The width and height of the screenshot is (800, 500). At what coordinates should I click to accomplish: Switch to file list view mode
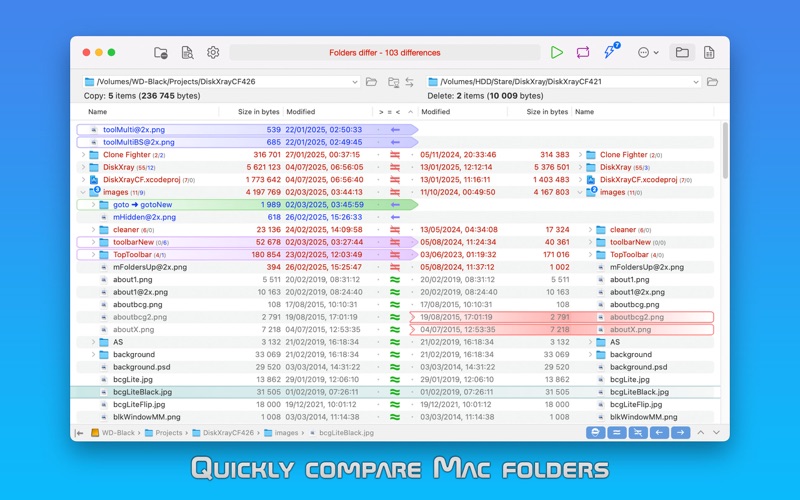pos(709,53)
